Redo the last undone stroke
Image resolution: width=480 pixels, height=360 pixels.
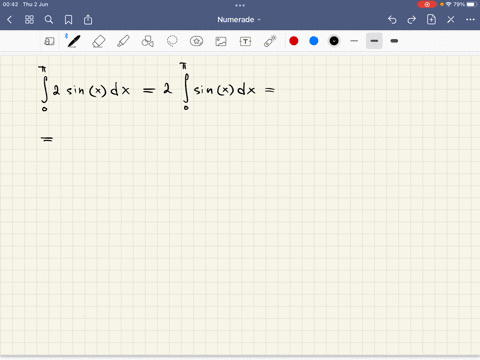point(412,20)
